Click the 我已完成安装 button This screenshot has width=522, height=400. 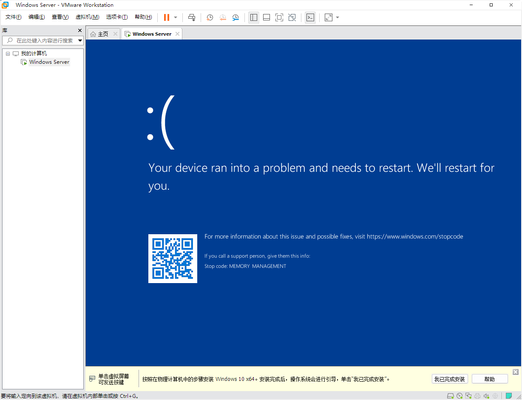click(x=450, y=379)
